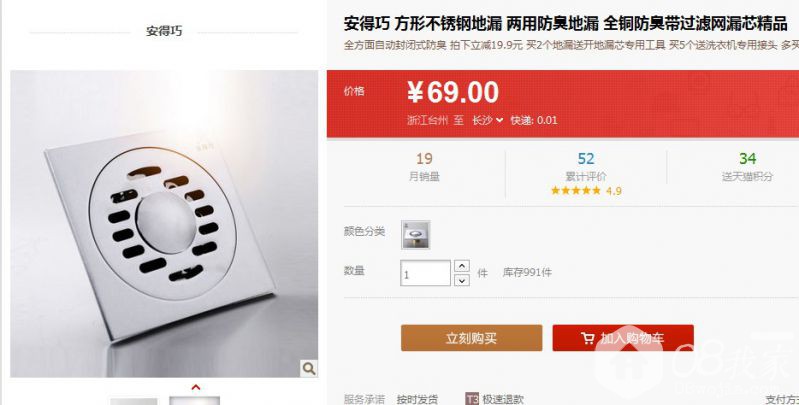Select the color category swatch thumbnail

(x=415, y=234)
